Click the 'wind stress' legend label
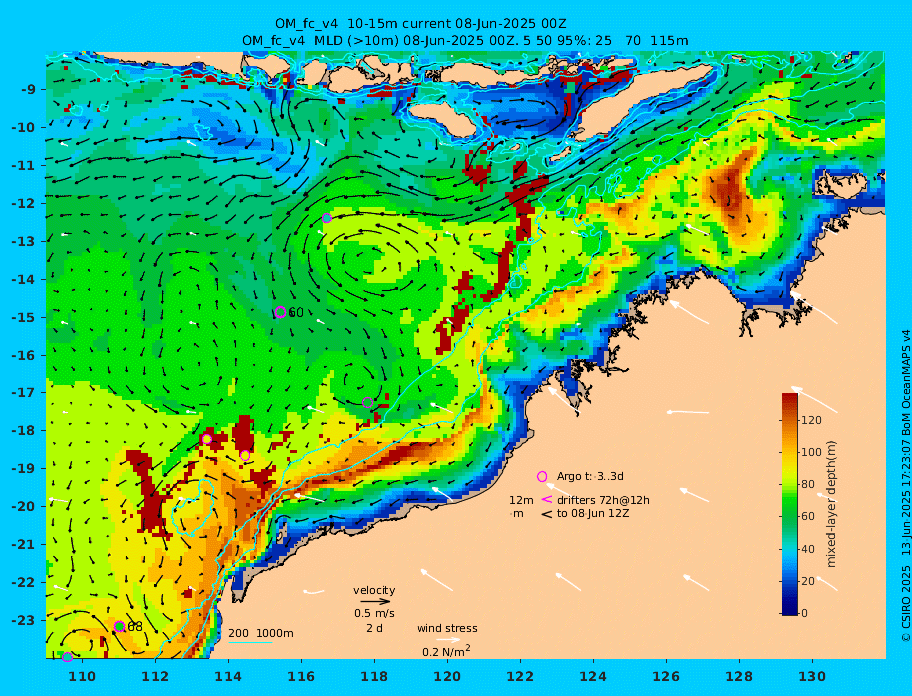 pyautogui.click(x=447, y=628)
